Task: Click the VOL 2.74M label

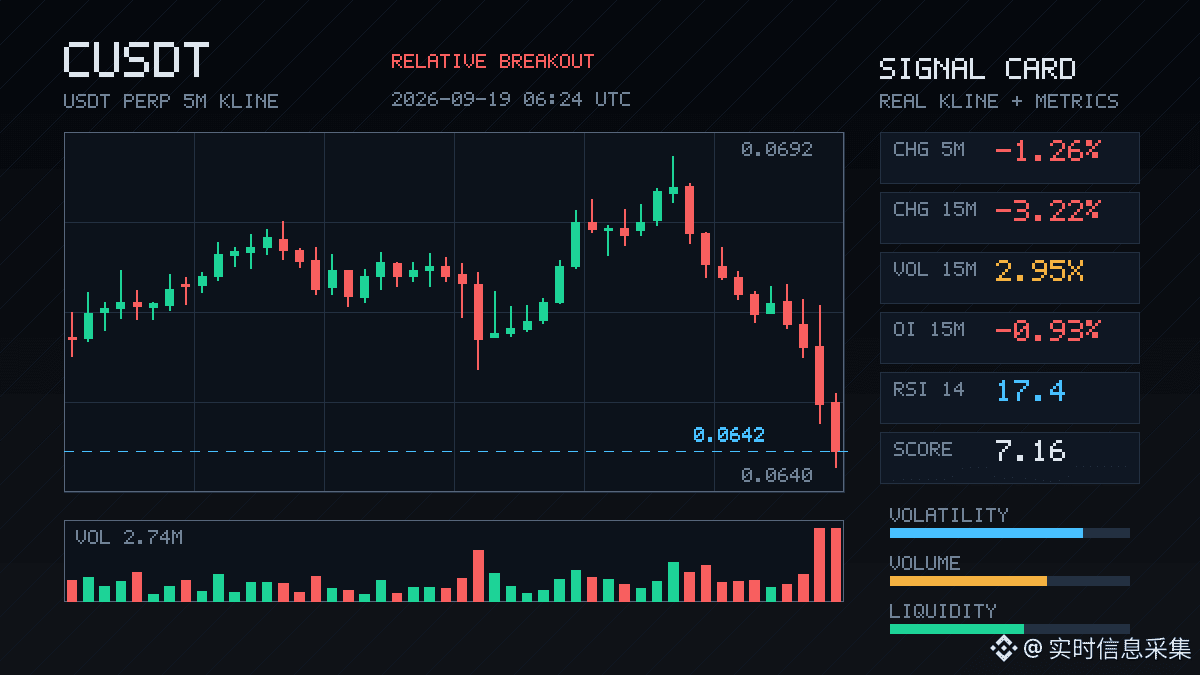Action: coord(129,537)
